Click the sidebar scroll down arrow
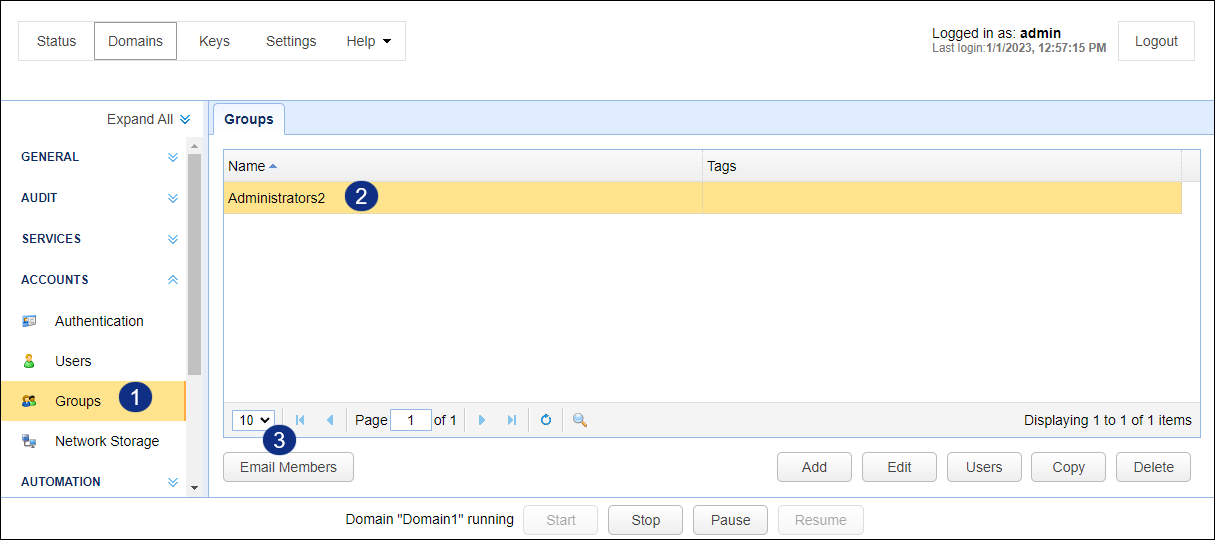Image resolution: width=1215 pixels, height=540 pixels. pyautogui.click(x=194, y=489)
